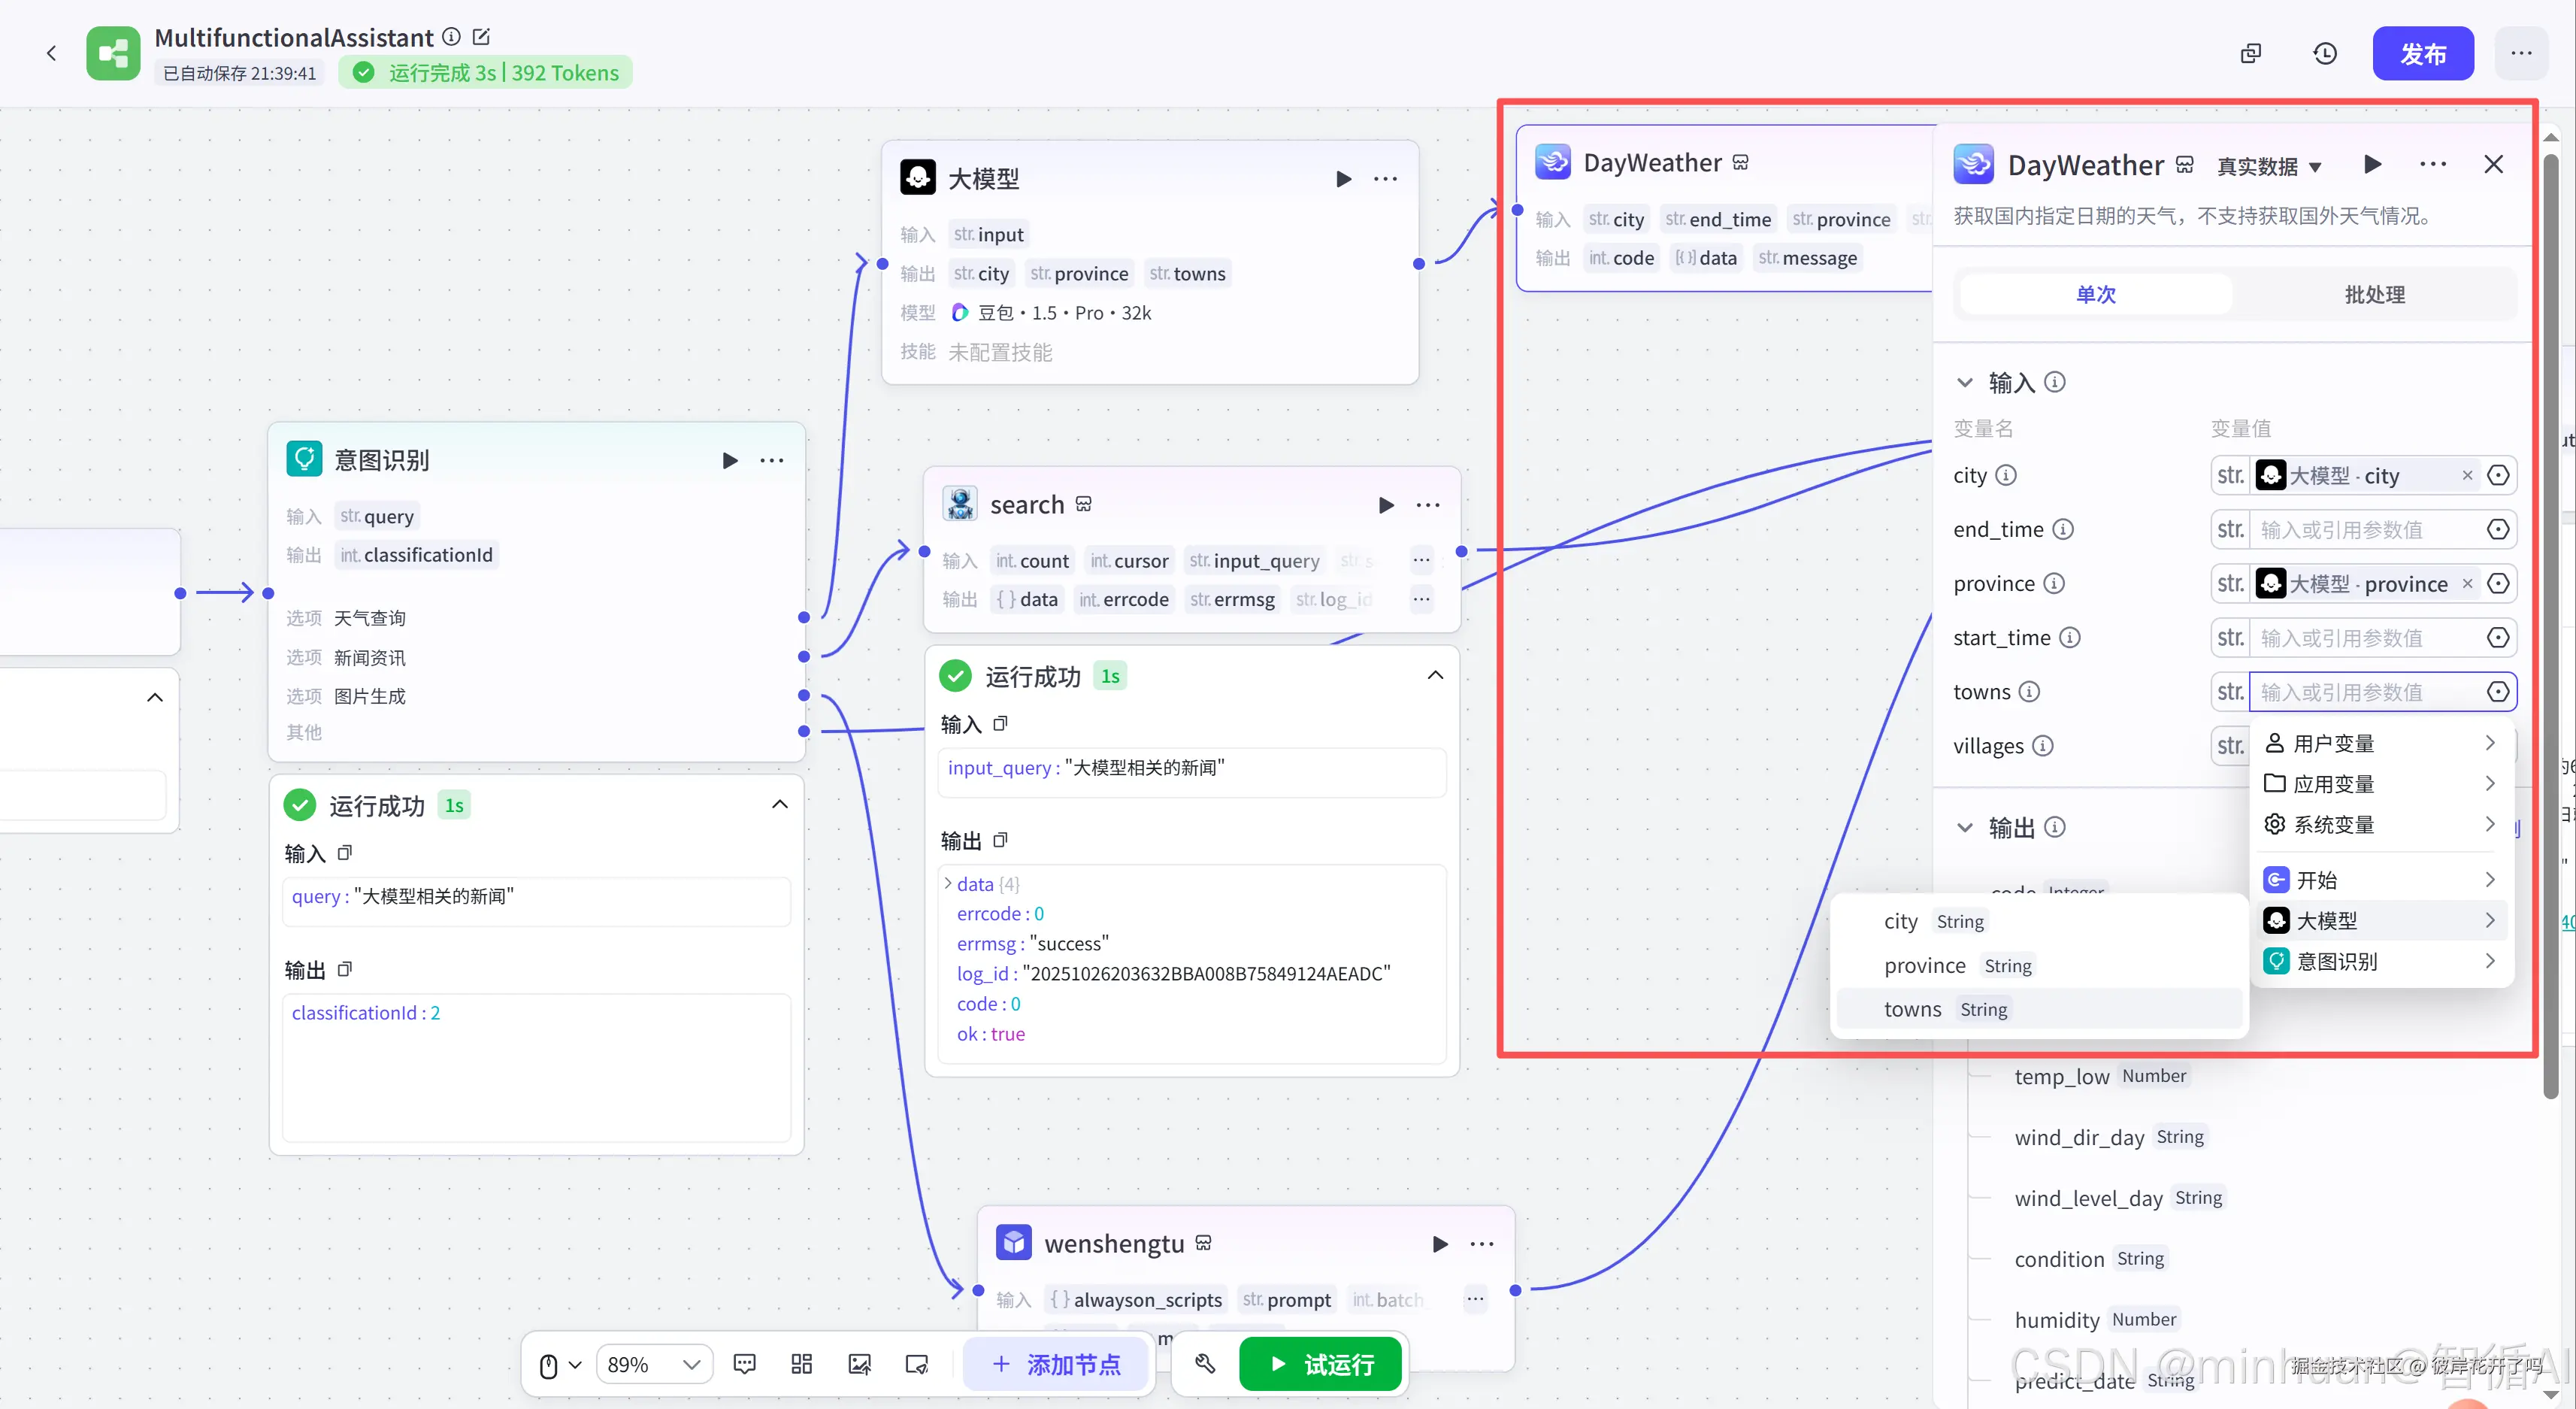
Task: Run the search node play icon
Action: coord(1386,505)
